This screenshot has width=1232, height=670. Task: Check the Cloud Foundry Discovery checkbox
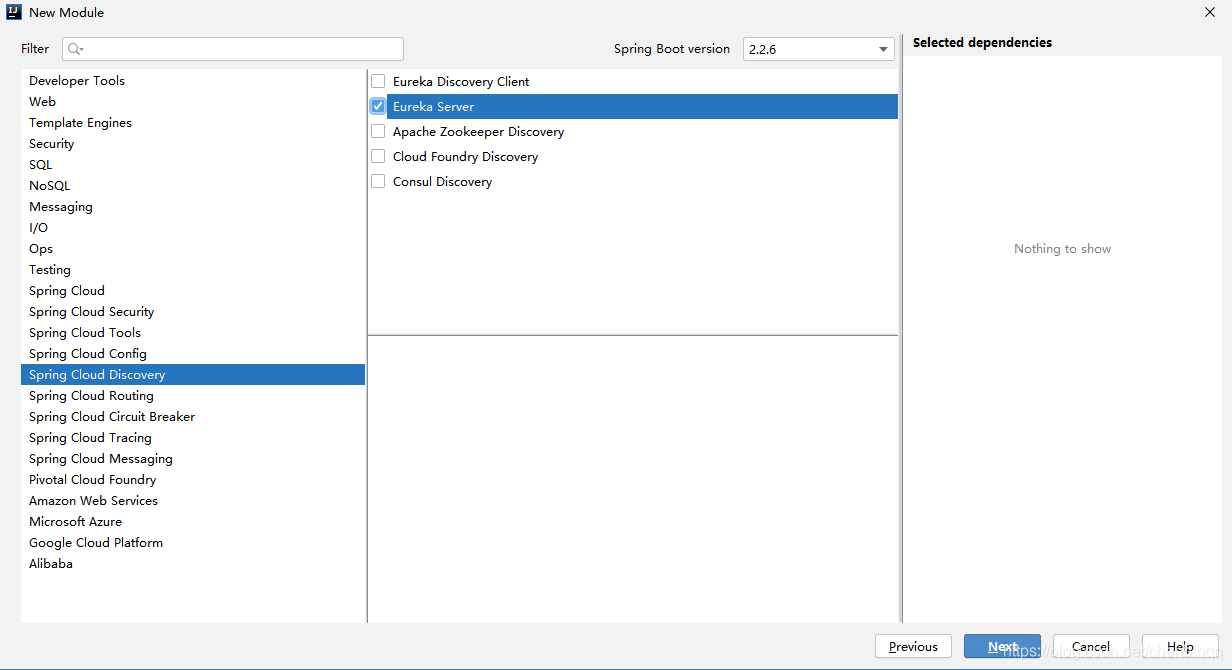point(378,156)
